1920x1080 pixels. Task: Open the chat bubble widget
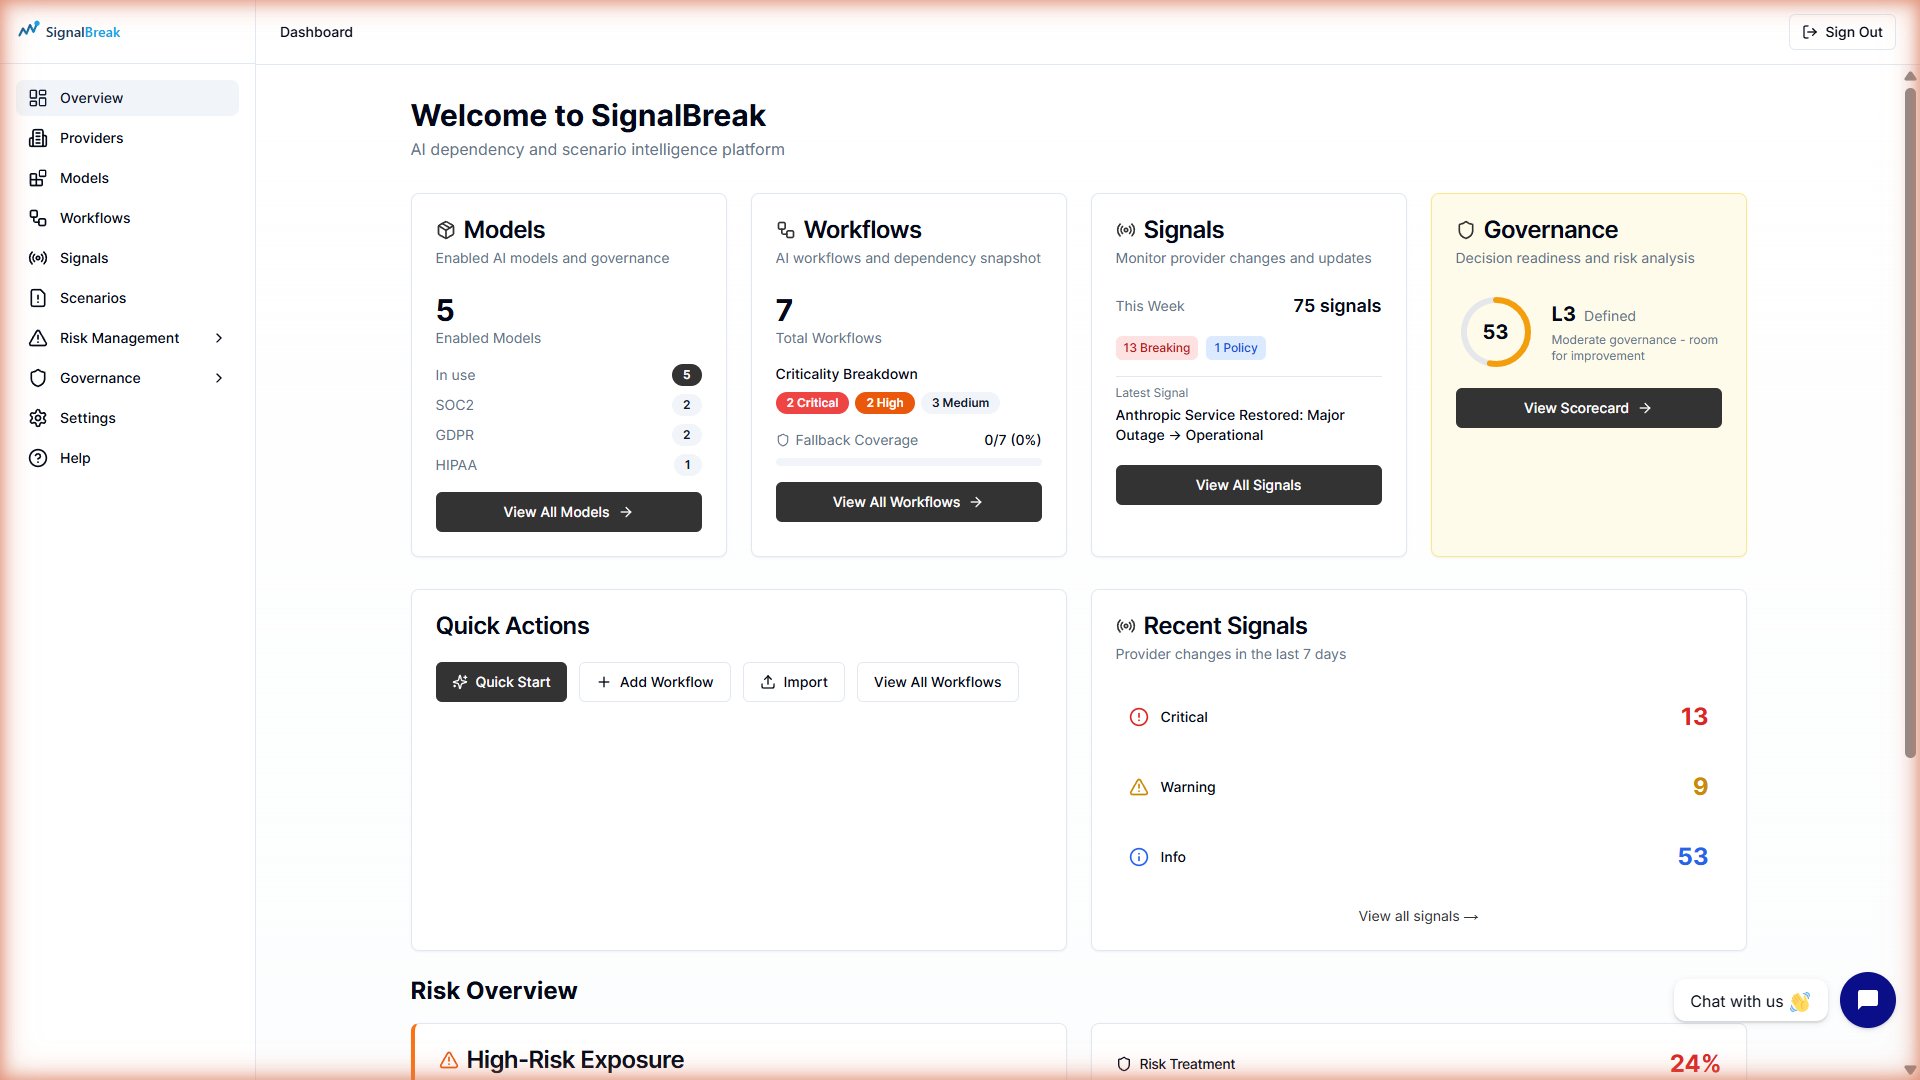(x=1867, y=1000)
